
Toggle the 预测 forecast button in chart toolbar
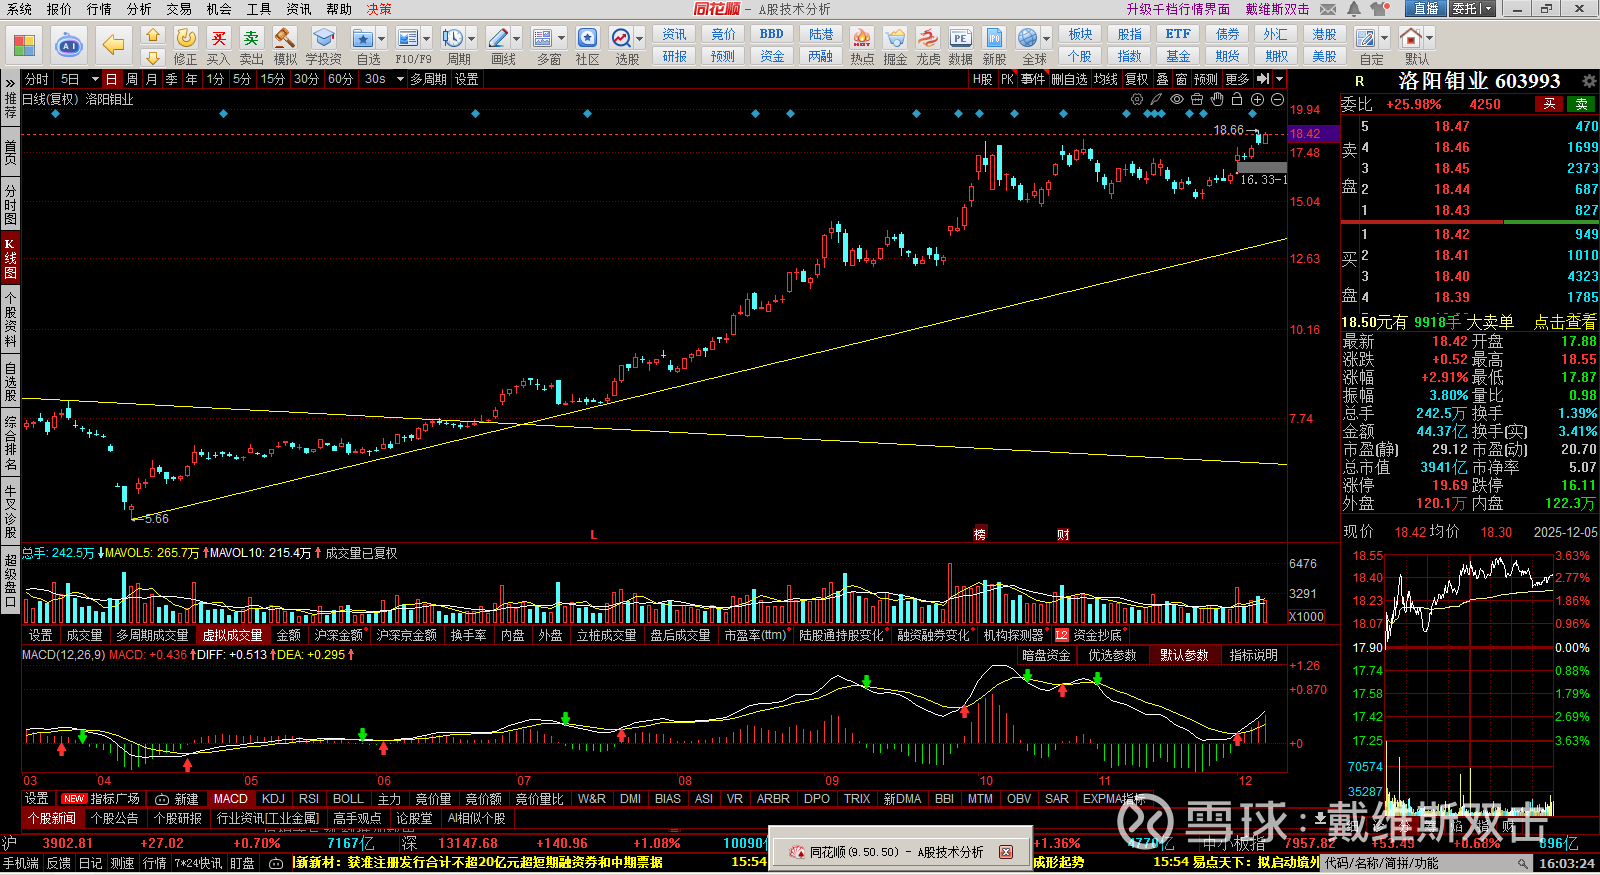tap(1206, 79)
